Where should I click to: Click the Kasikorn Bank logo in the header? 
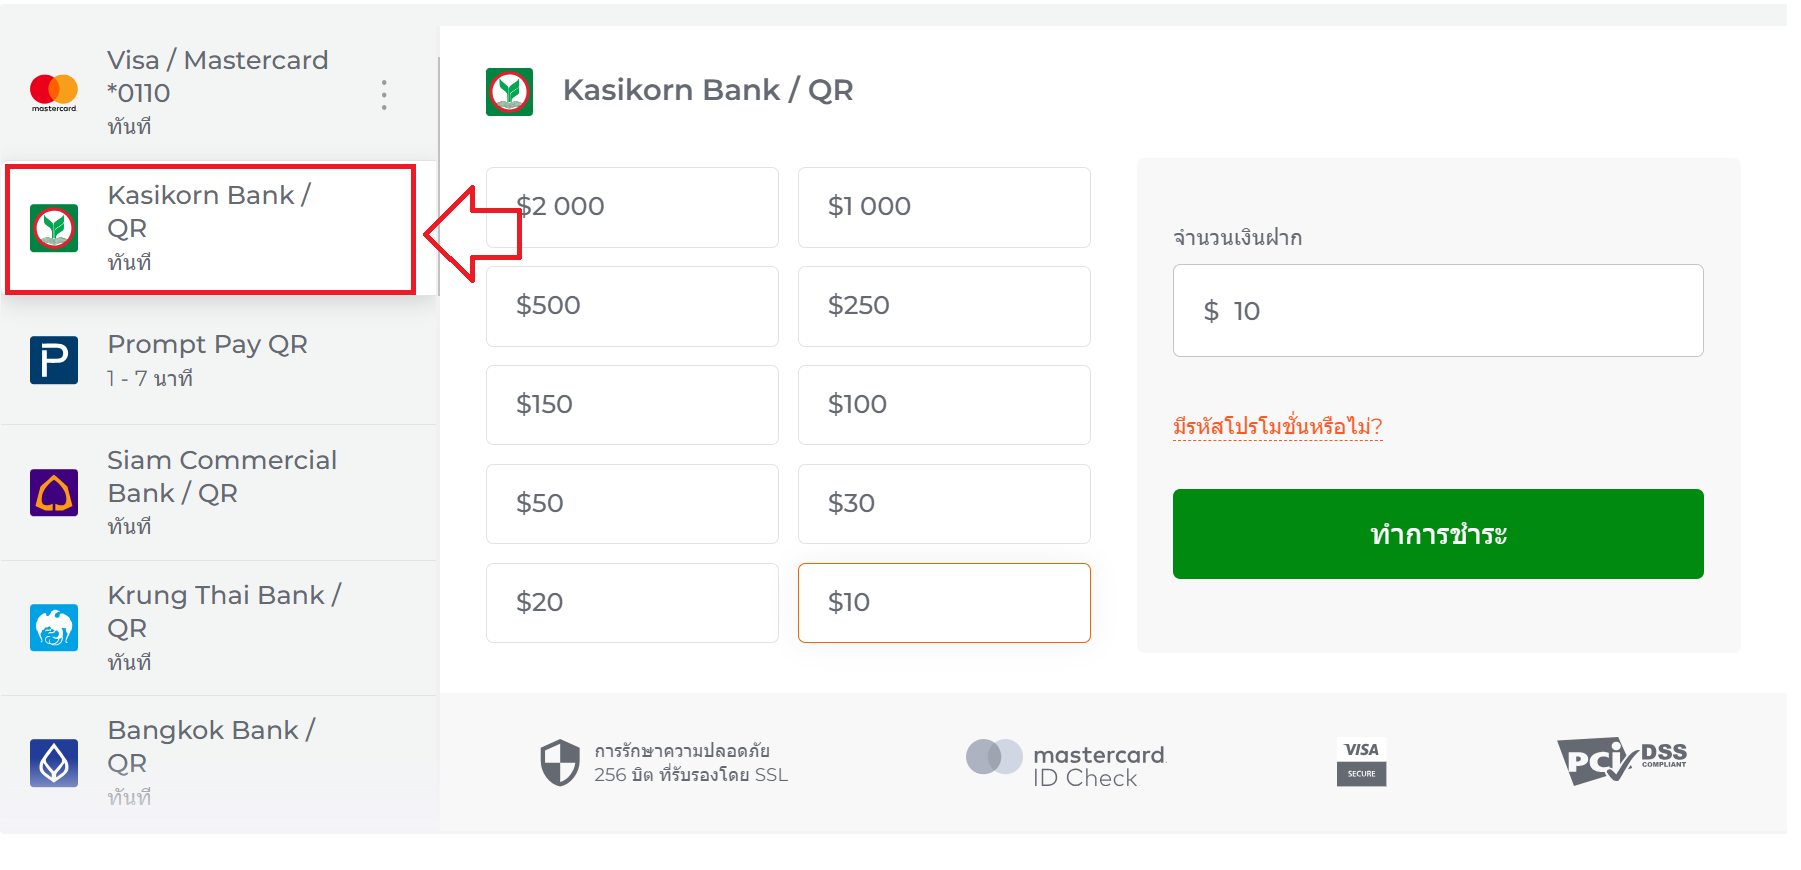click(x=509, y=92)
